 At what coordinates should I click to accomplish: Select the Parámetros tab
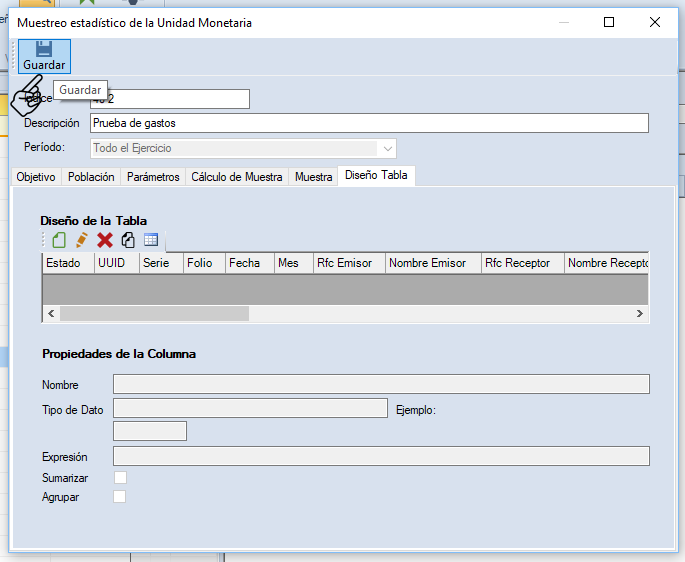tap(153, 177)
